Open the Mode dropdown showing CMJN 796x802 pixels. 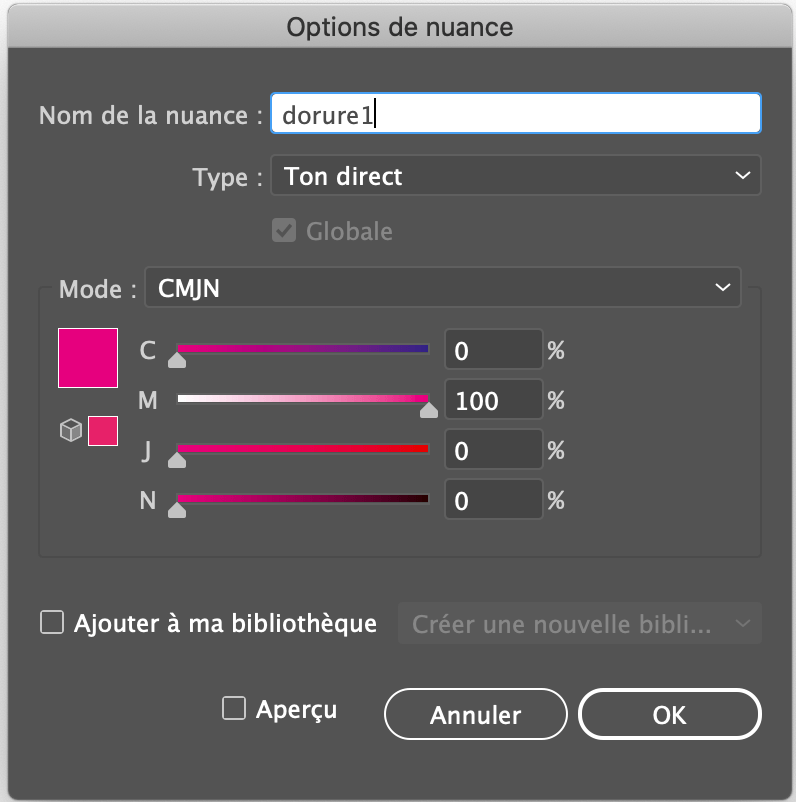[443, 288]
